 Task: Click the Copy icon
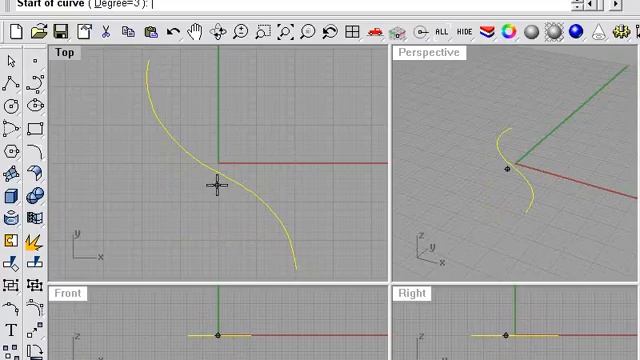click(x=128, y=32)
